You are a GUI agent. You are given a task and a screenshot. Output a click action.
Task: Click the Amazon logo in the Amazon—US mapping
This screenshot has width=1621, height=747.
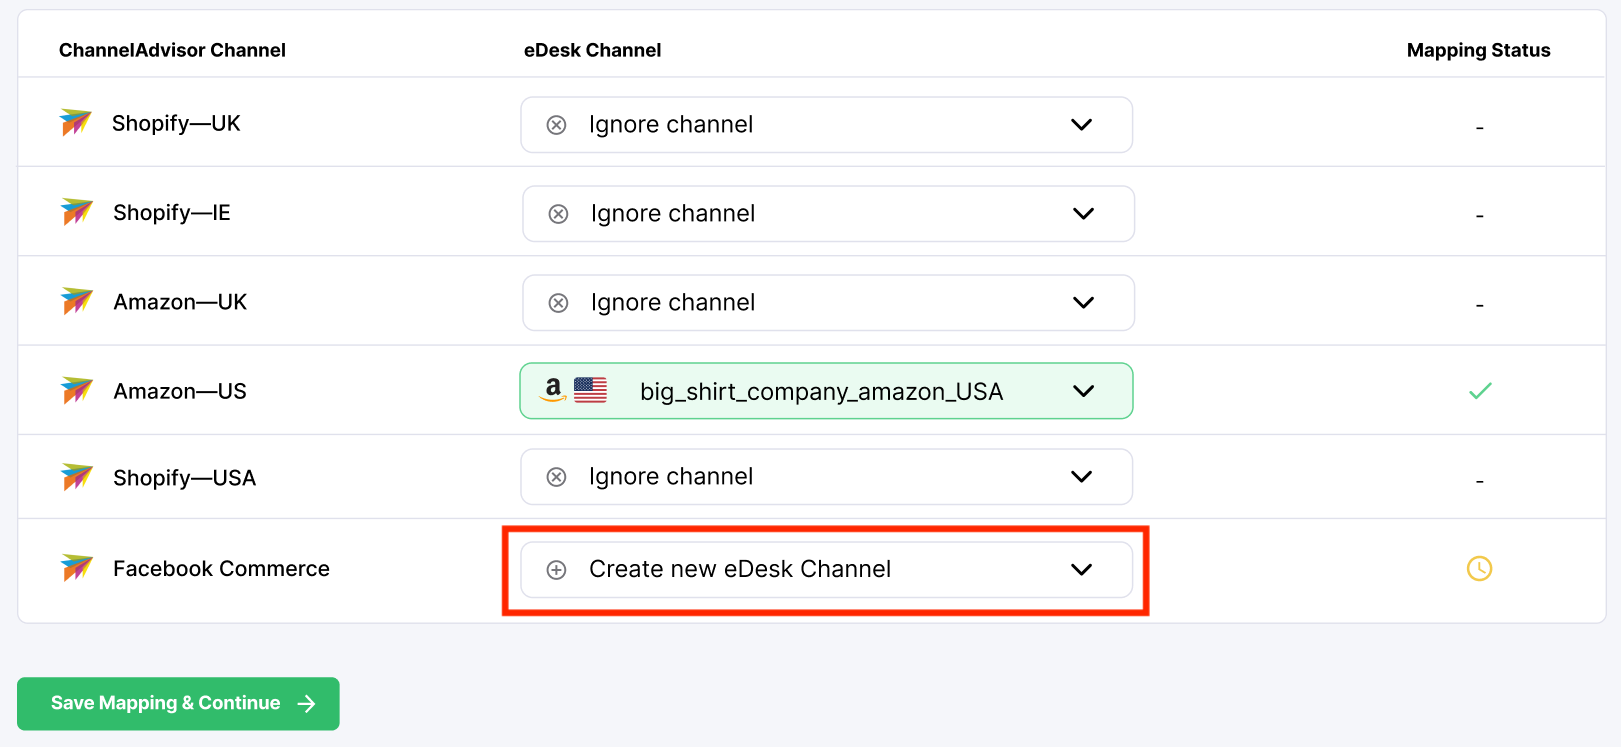click(x=553, y=390)
